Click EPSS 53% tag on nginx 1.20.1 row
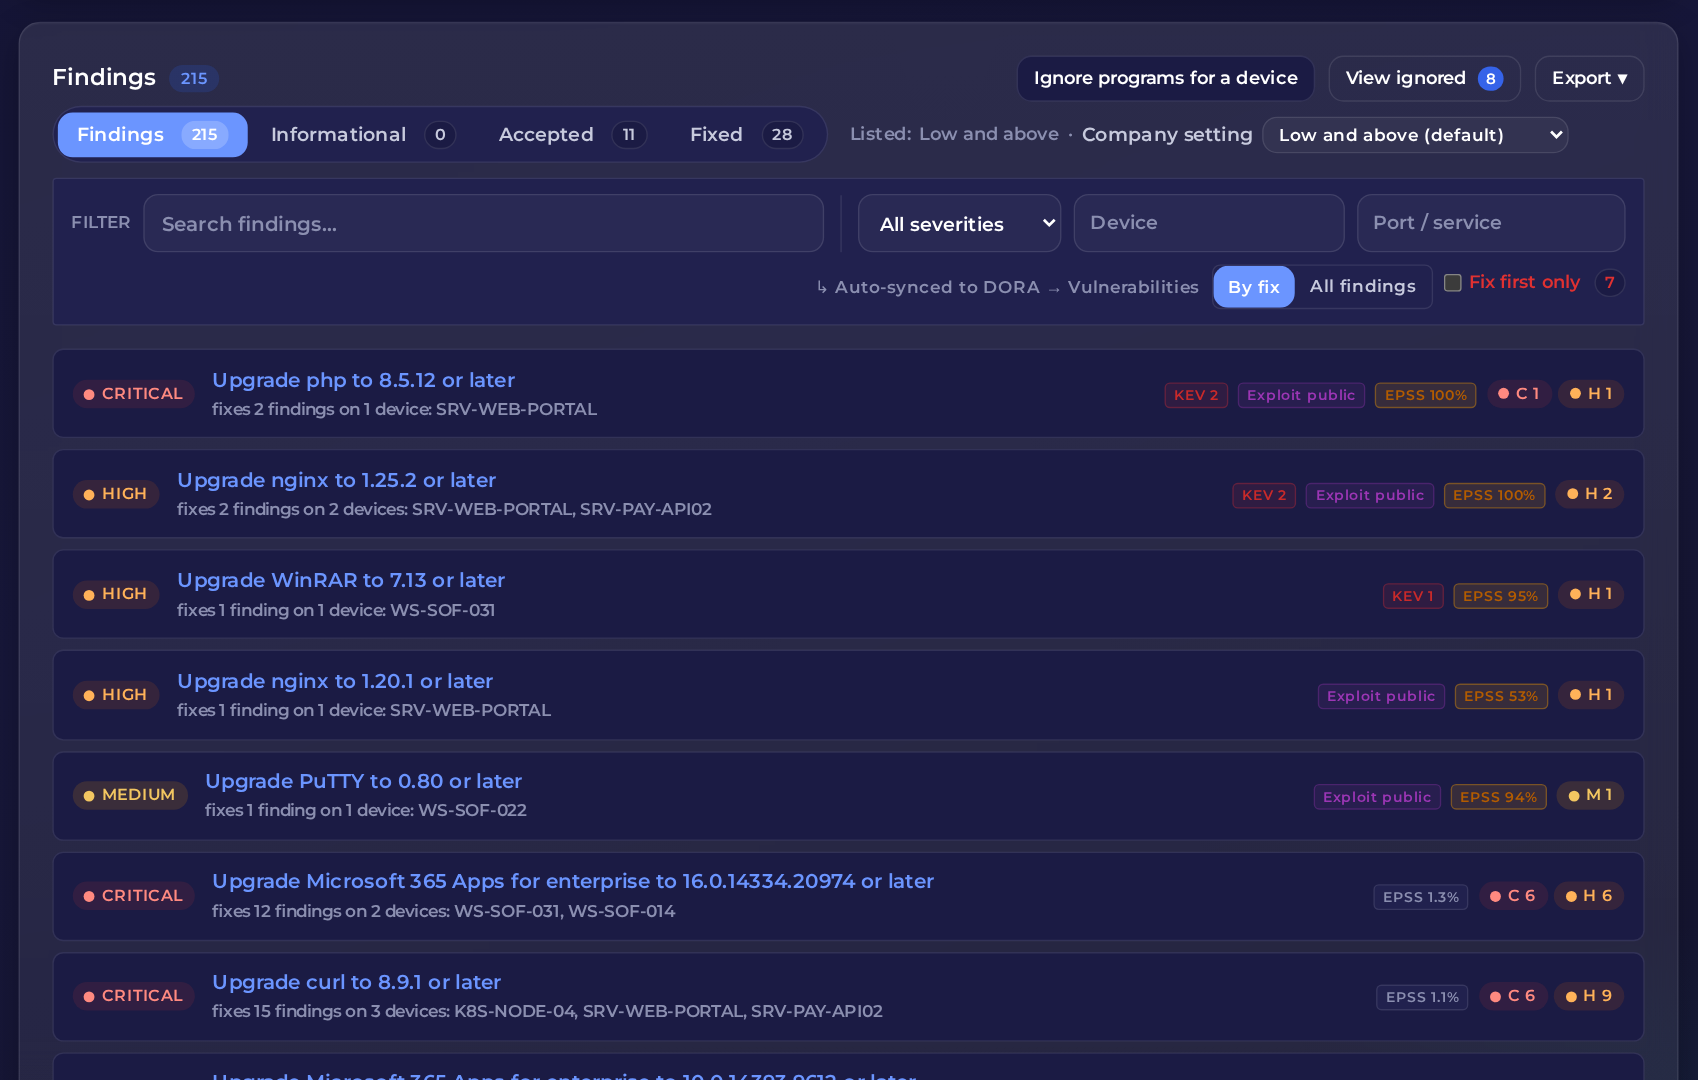Viewport: 1698px width, 1080px height. click(x=1501, y=696)
